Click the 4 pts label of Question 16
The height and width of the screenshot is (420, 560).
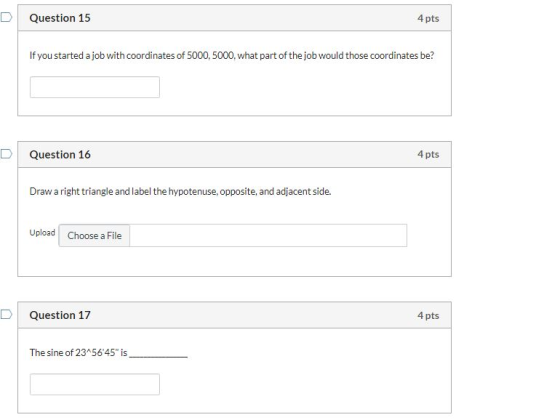(428, 154)
